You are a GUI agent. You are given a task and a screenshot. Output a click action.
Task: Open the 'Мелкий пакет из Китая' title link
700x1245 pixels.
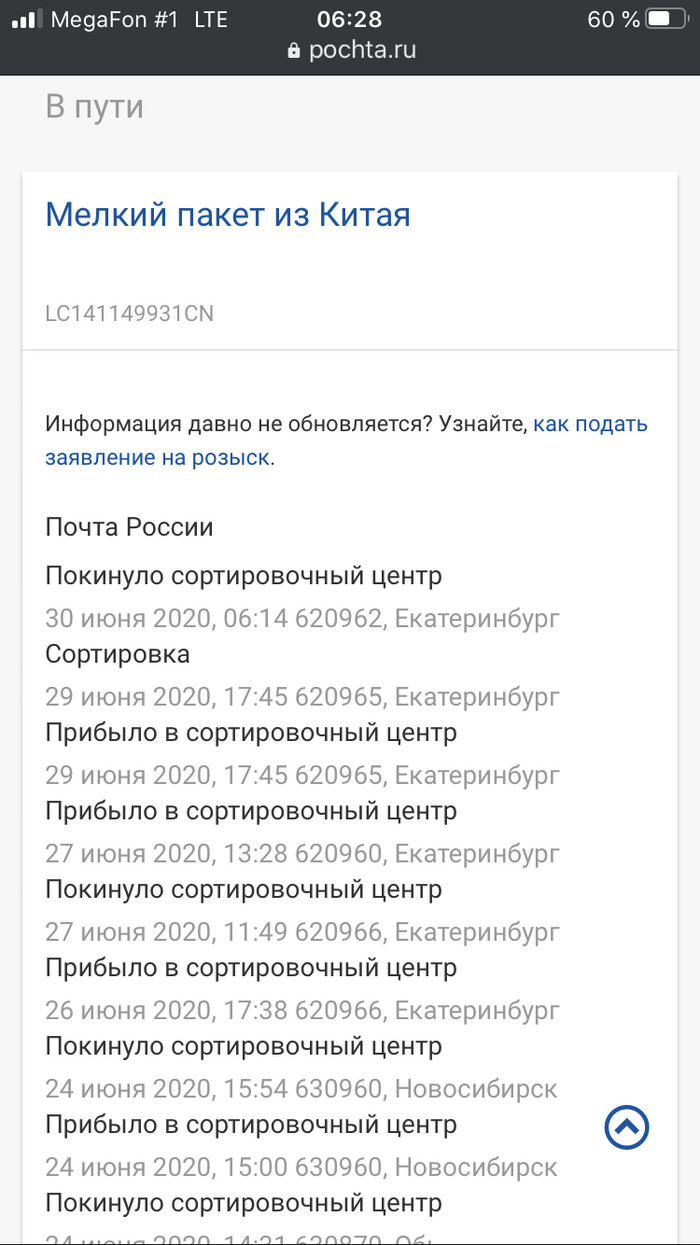[228, 214]
